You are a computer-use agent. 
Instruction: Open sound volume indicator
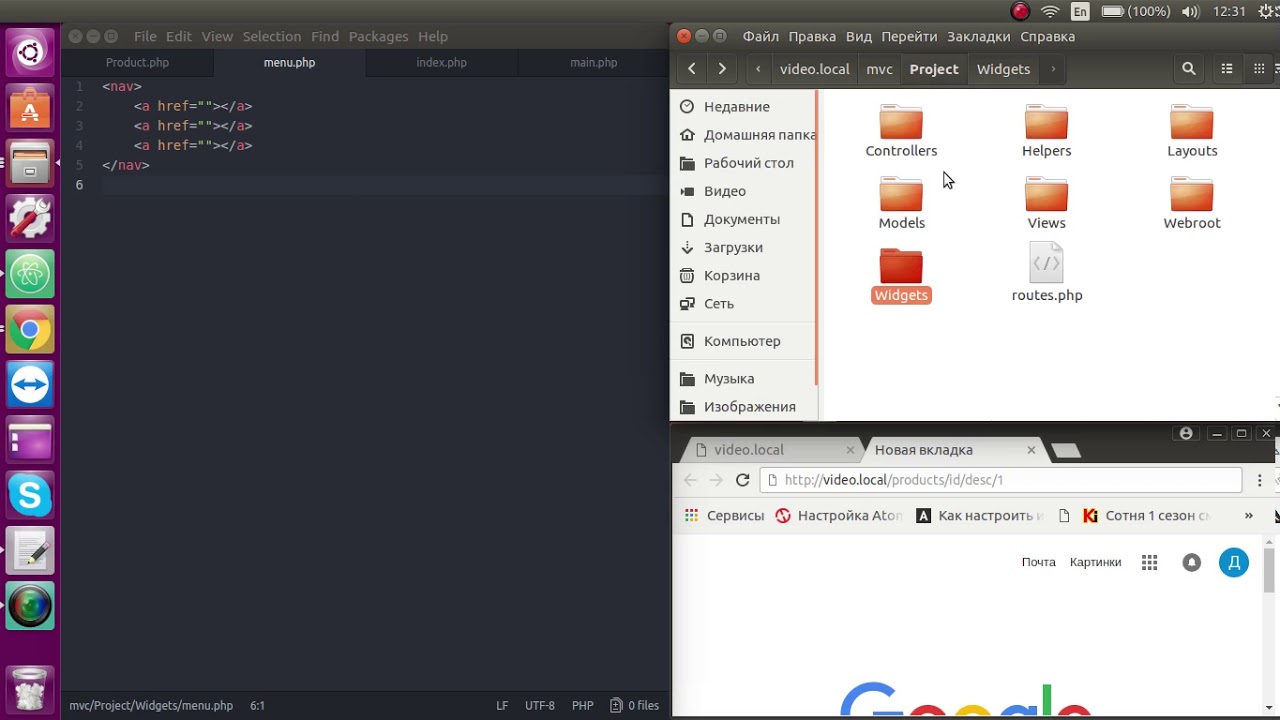pos(1190,12)
